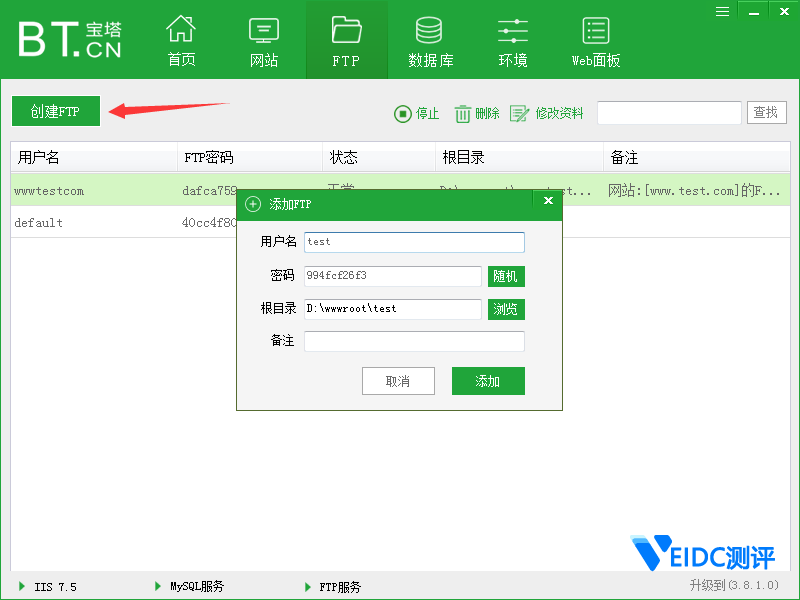This screenshot has width=800, height=600.
Task: Click 取消 to cancel adding FTP
Action: coord(398,381)
